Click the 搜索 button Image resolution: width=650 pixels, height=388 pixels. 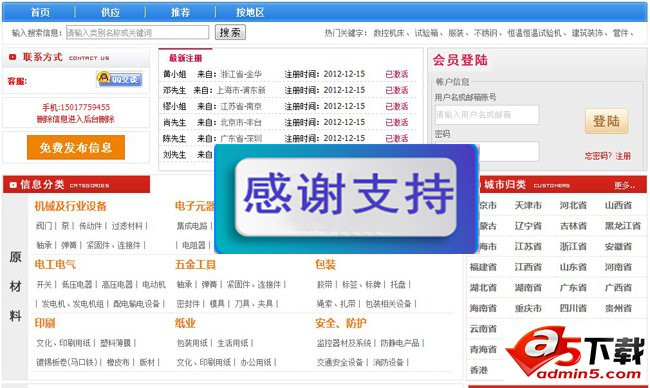click(230, 32)
